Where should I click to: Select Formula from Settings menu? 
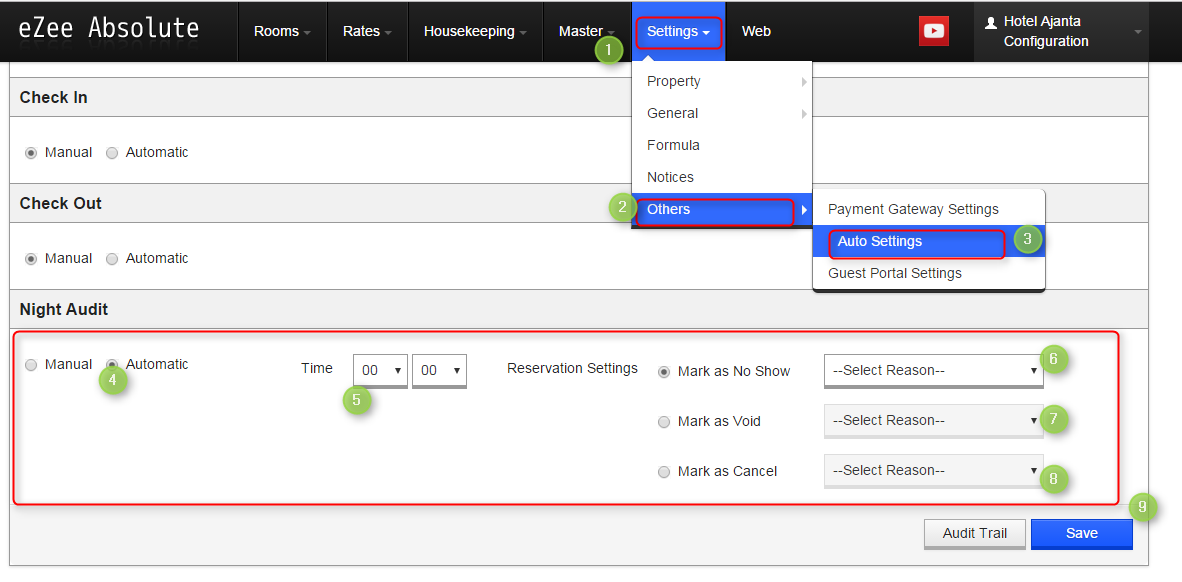tap(722, 145)
